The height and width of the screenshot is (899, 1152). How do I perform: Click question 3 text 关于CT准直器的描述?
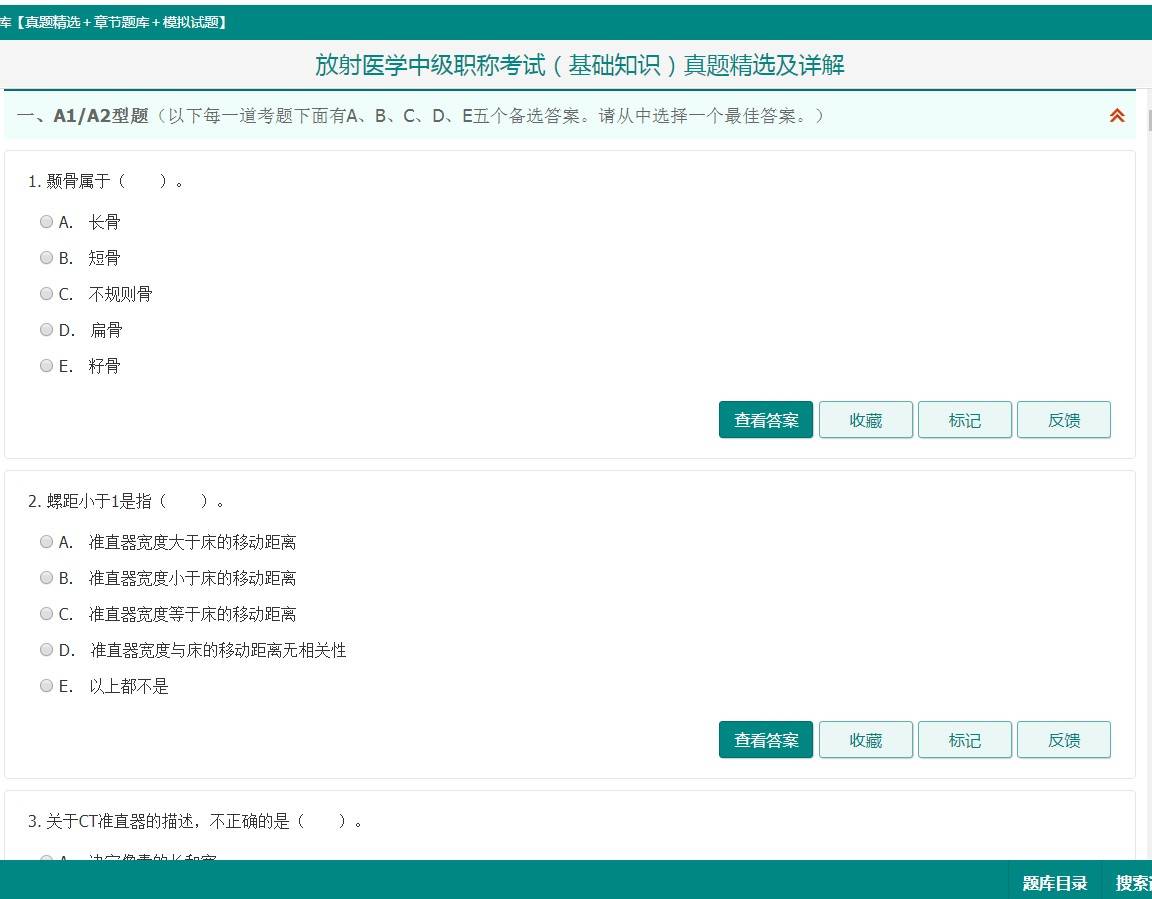click(x=195, y=820)
